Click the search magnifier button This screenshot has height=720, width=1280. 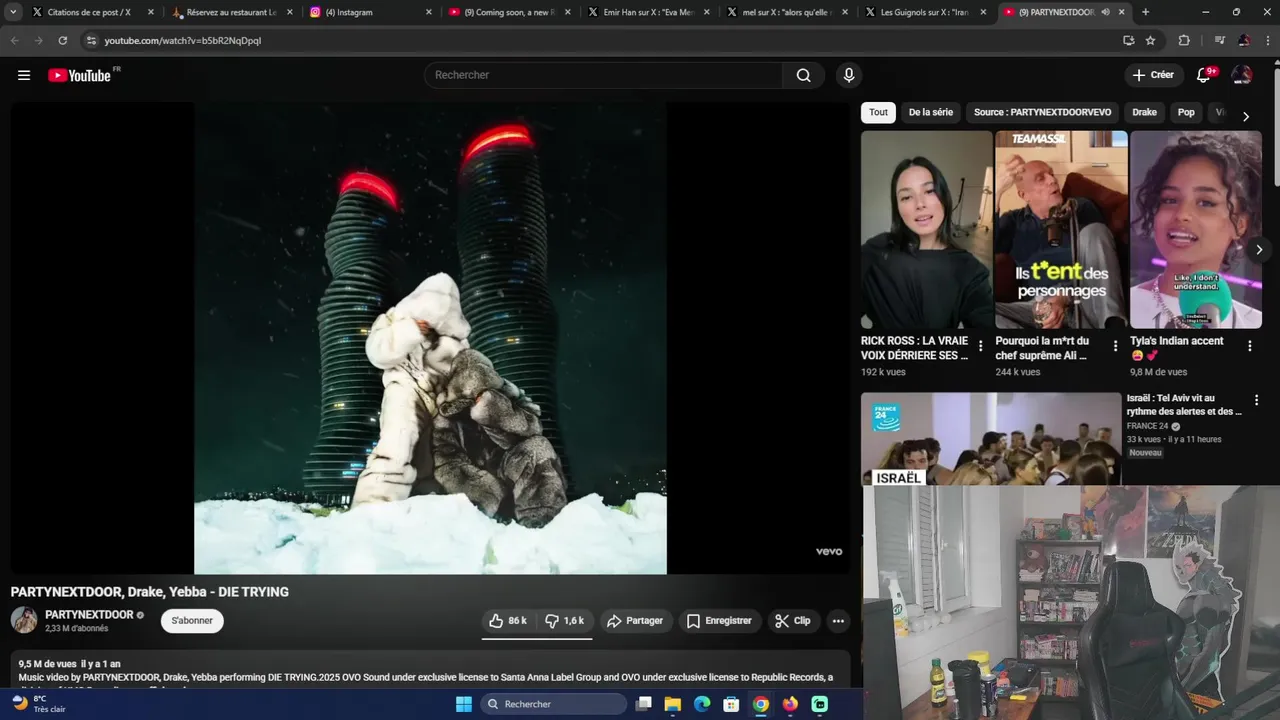coord(803,75)
